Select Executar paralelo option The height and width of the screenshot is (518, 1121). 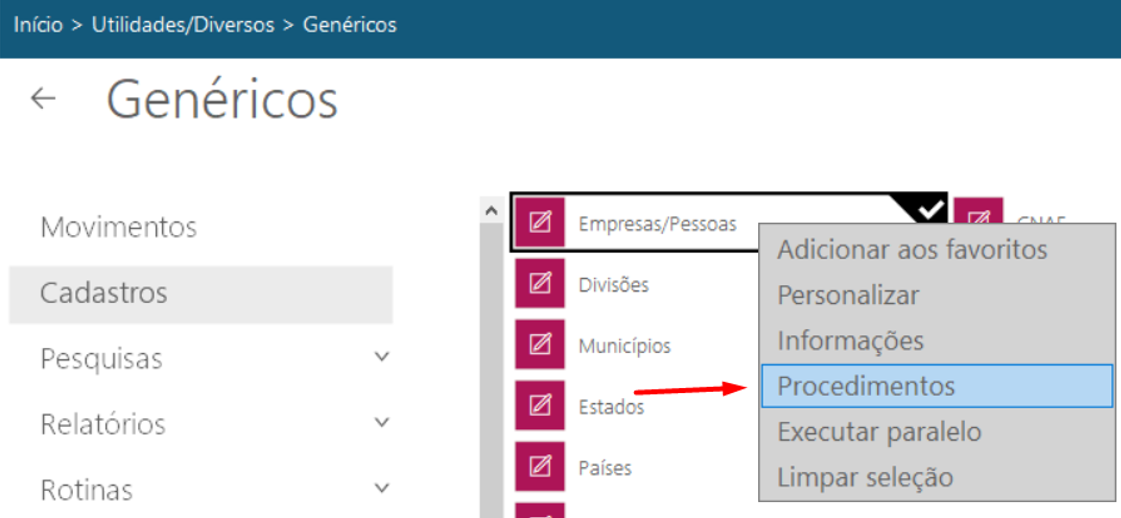[879, 432]
